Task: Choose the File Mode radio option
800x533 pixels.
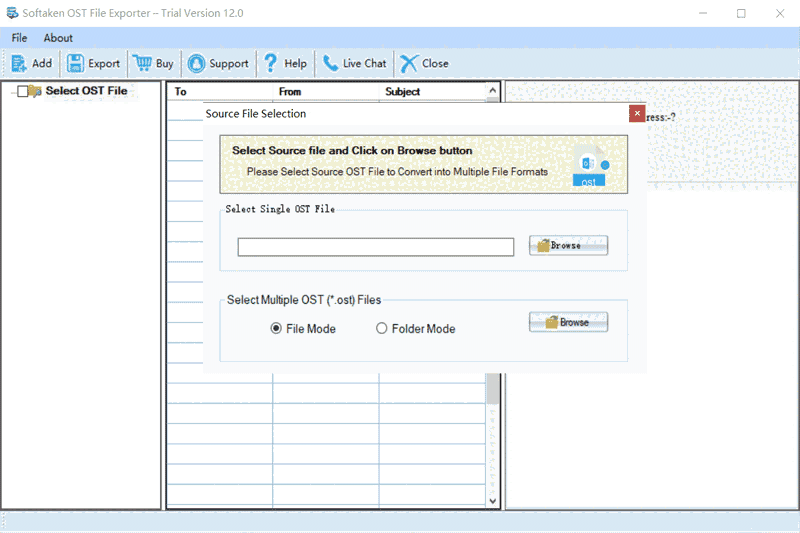Action: [276, 328]
